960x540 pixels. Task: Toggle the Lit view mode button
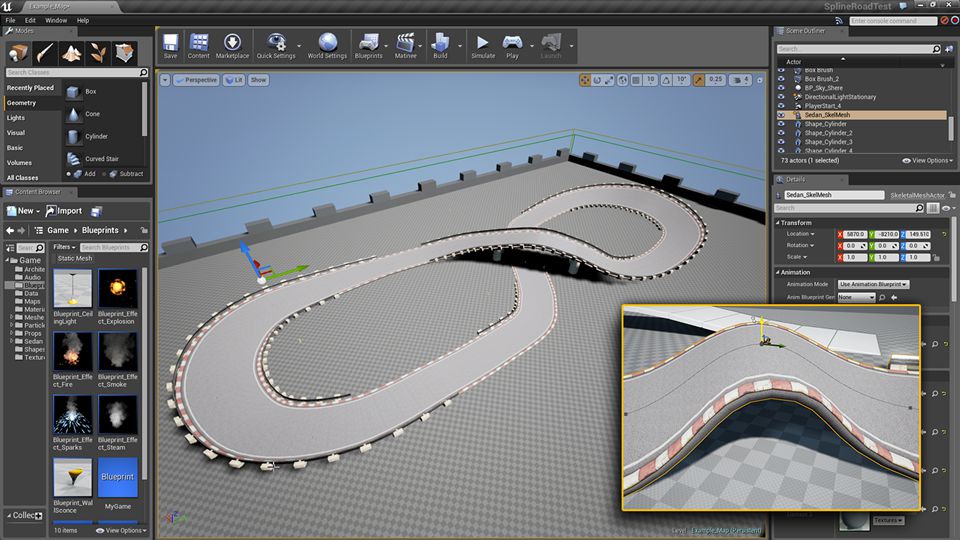pos(234,80)
